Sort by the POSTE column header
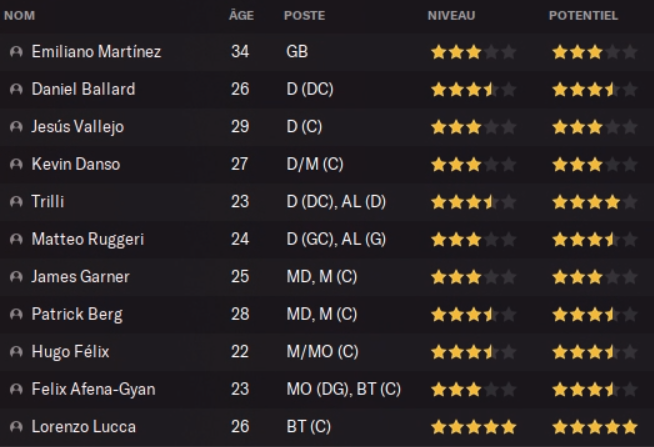The height and width of the screenshot is (447, 654). point(304,16)
